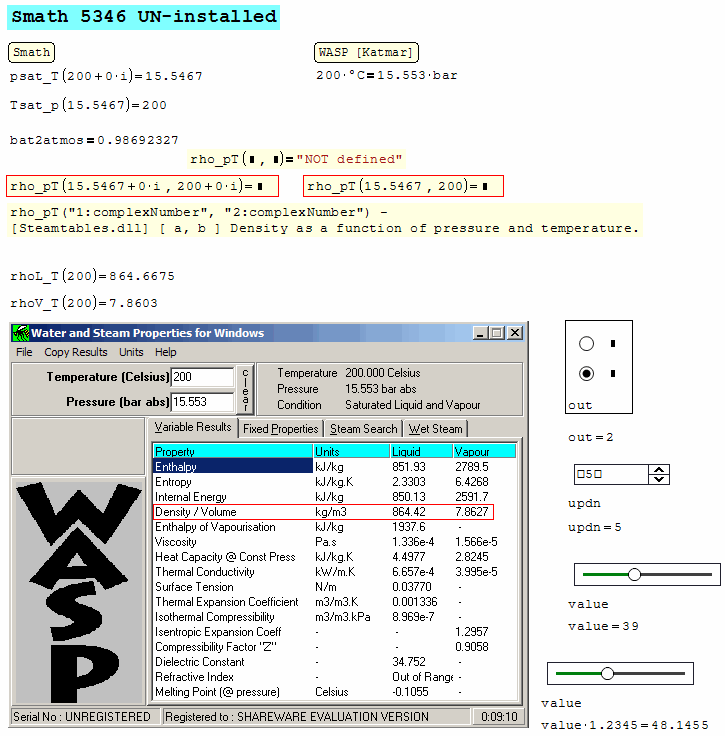
Task: Open the Wet Steam tab
Action: click(x=435, y=429)
